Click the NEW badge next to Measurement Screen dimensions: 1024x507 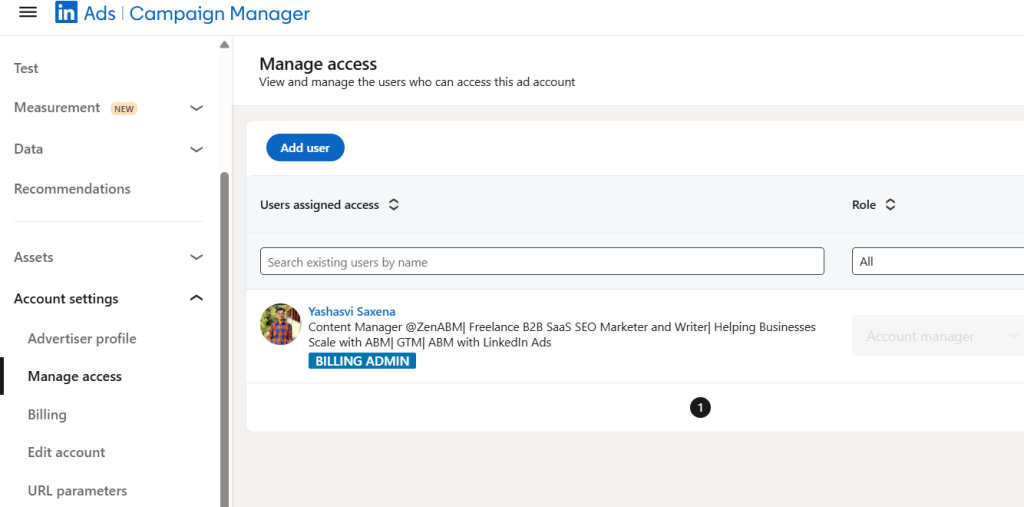coord(124,108)
